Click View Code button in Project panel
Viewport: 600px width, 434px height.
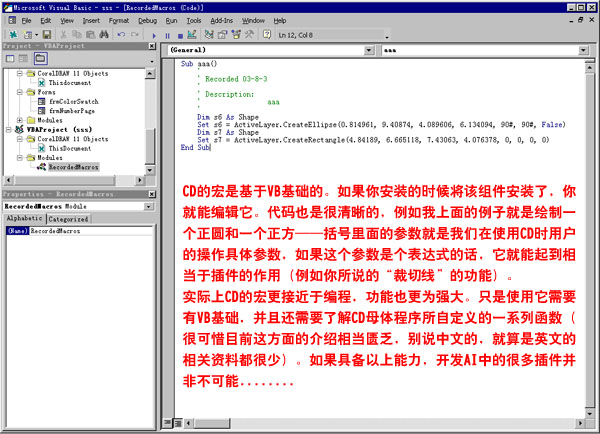pyautogui.click(x=10, y=59)
